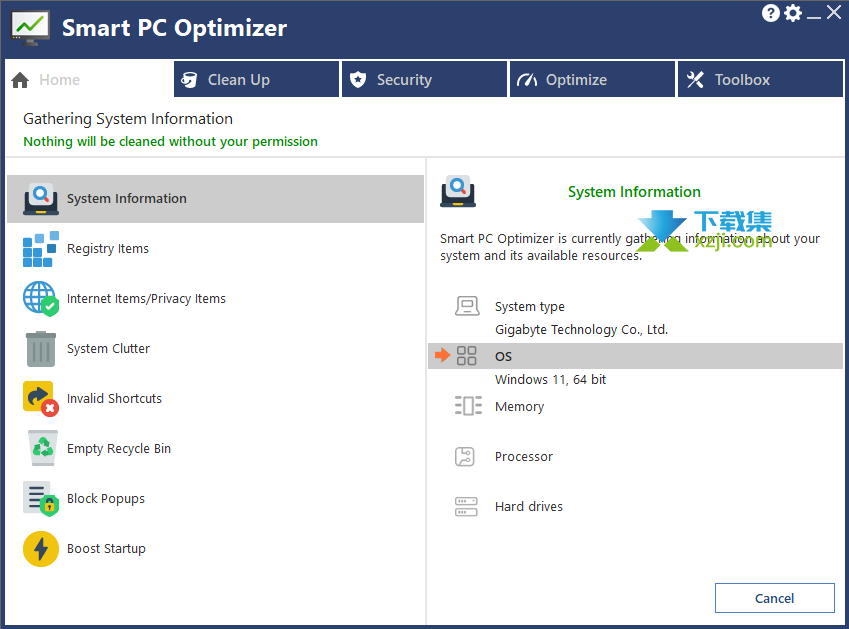Click the System type computer icon
Viewport: 849px width, 629px height.
[x=467, y=306]
